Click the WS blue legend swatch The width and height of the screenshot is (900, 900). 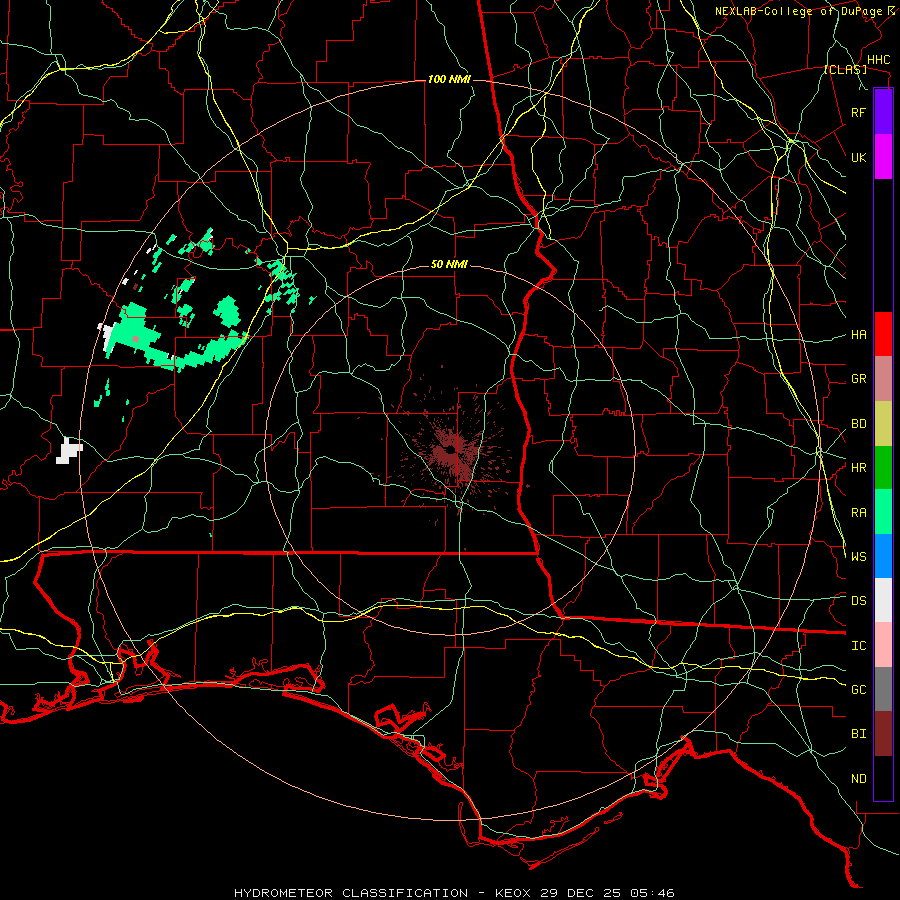883,556
